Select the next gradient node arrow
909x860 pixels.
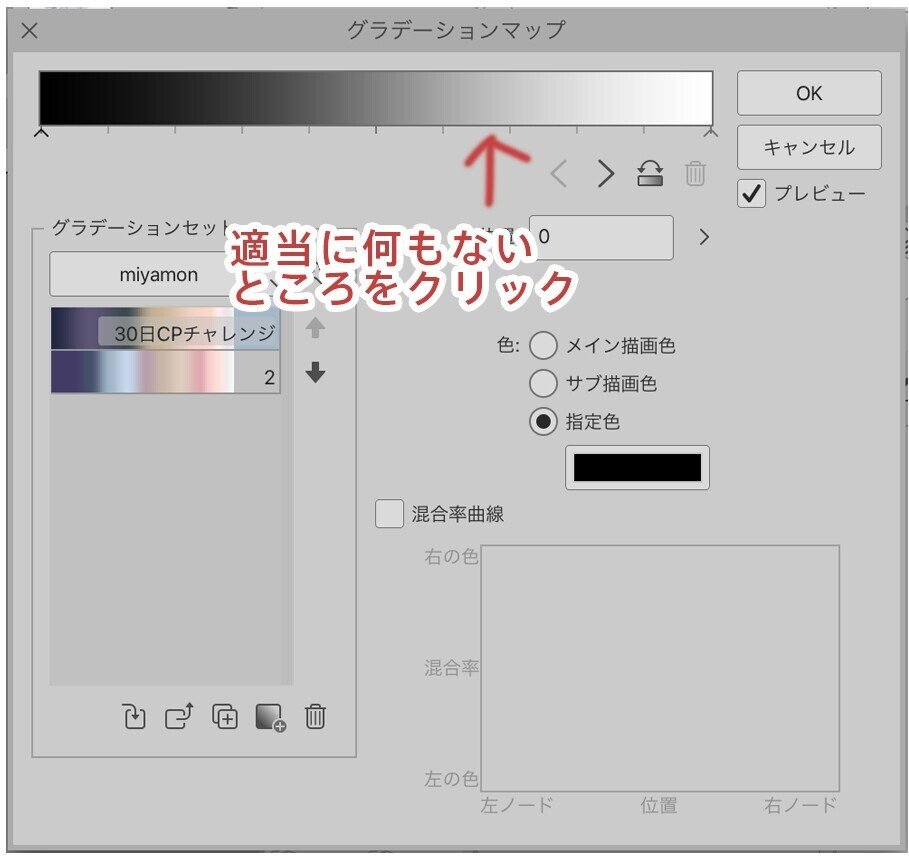point(604,174)
